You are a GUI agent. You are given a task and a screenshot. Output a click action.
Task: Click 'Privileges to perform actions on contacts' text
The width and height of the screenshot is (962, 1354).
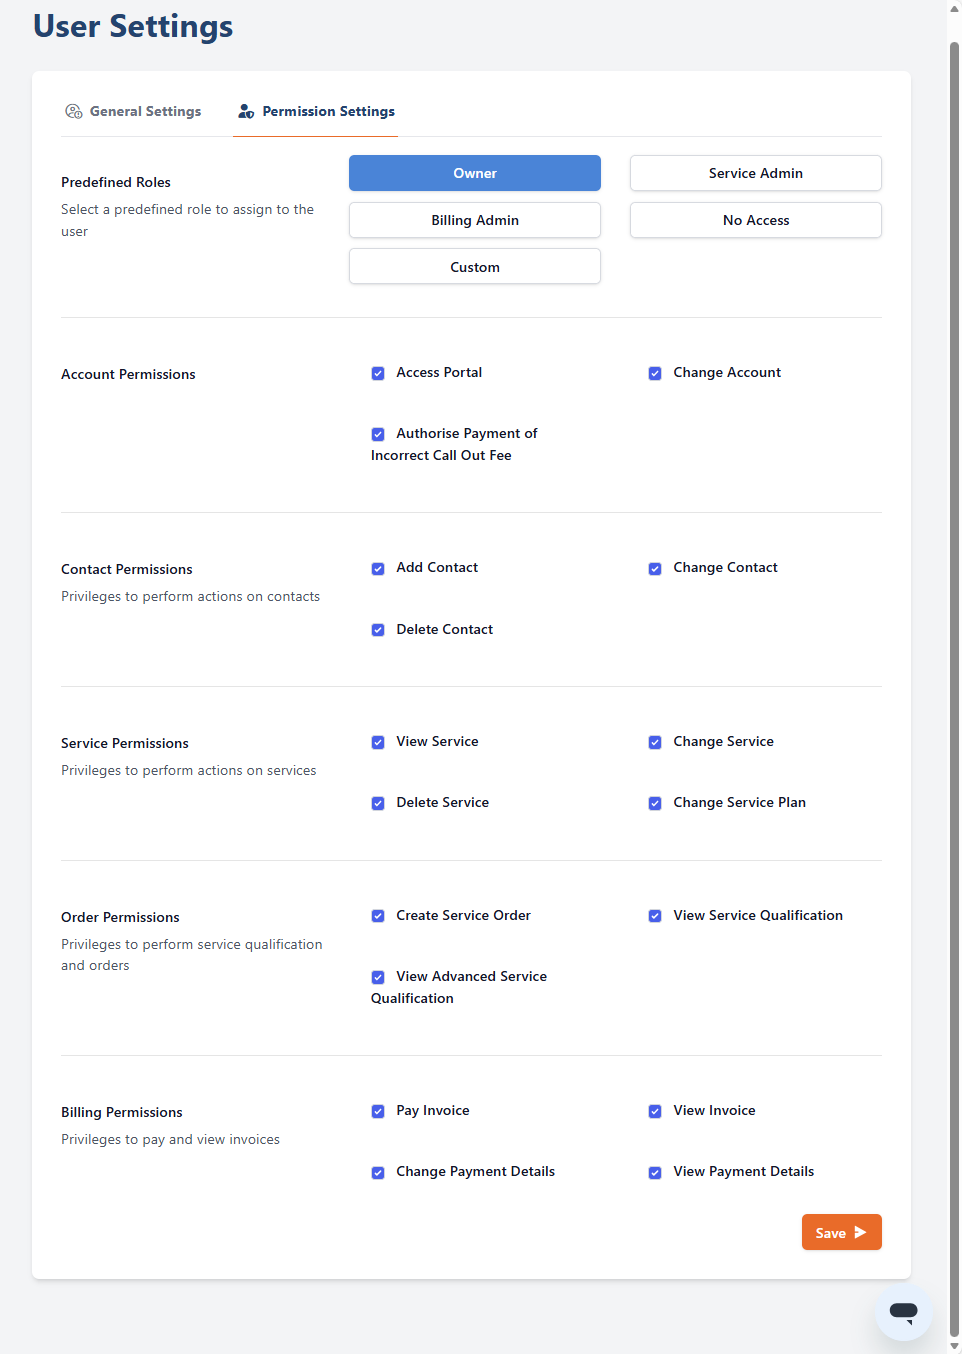(x=190, y=596)
